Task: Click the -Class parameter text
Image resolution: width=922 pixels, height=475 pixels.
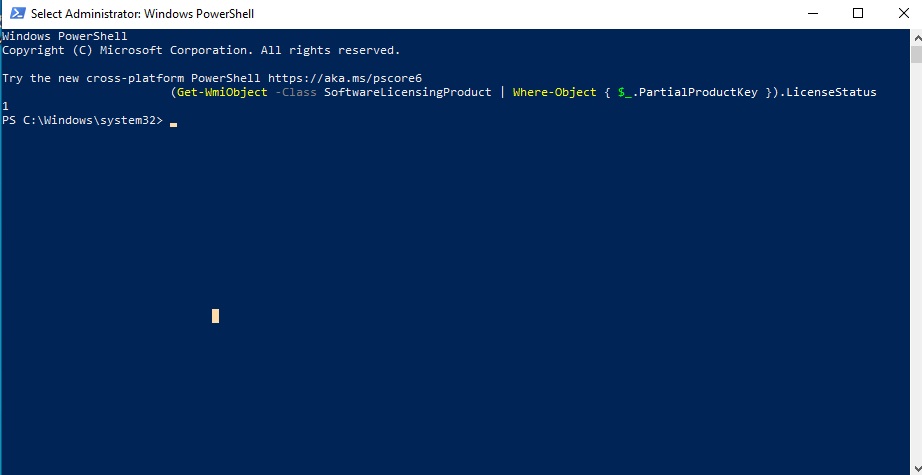Action: pyautogui.click(x=295, y=92)
